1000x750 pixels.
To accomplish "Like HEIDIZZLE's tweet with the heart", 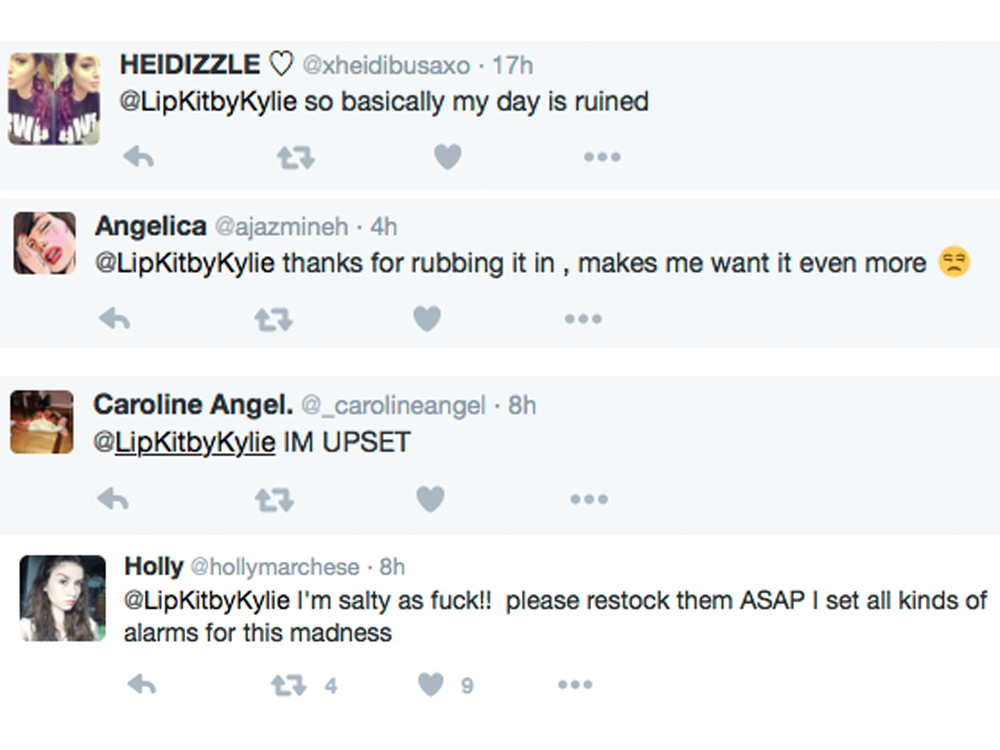I will coord(448,157).
